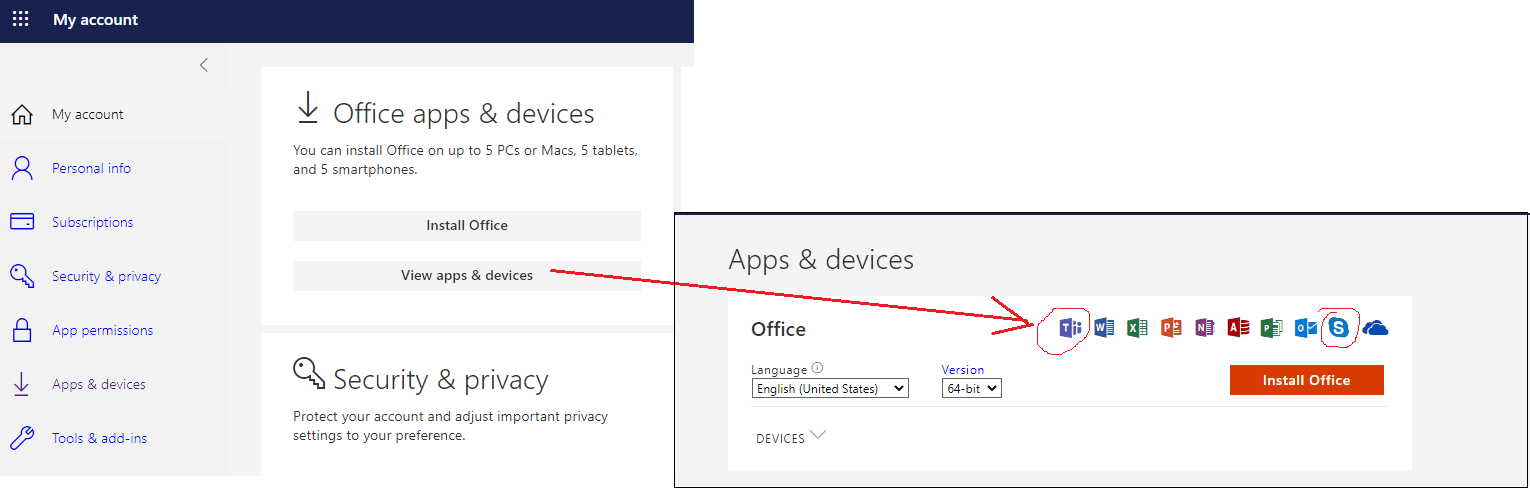Click the Access app icon
The width and height of the screenshot is (1530, 495).
coord(1238,328)
